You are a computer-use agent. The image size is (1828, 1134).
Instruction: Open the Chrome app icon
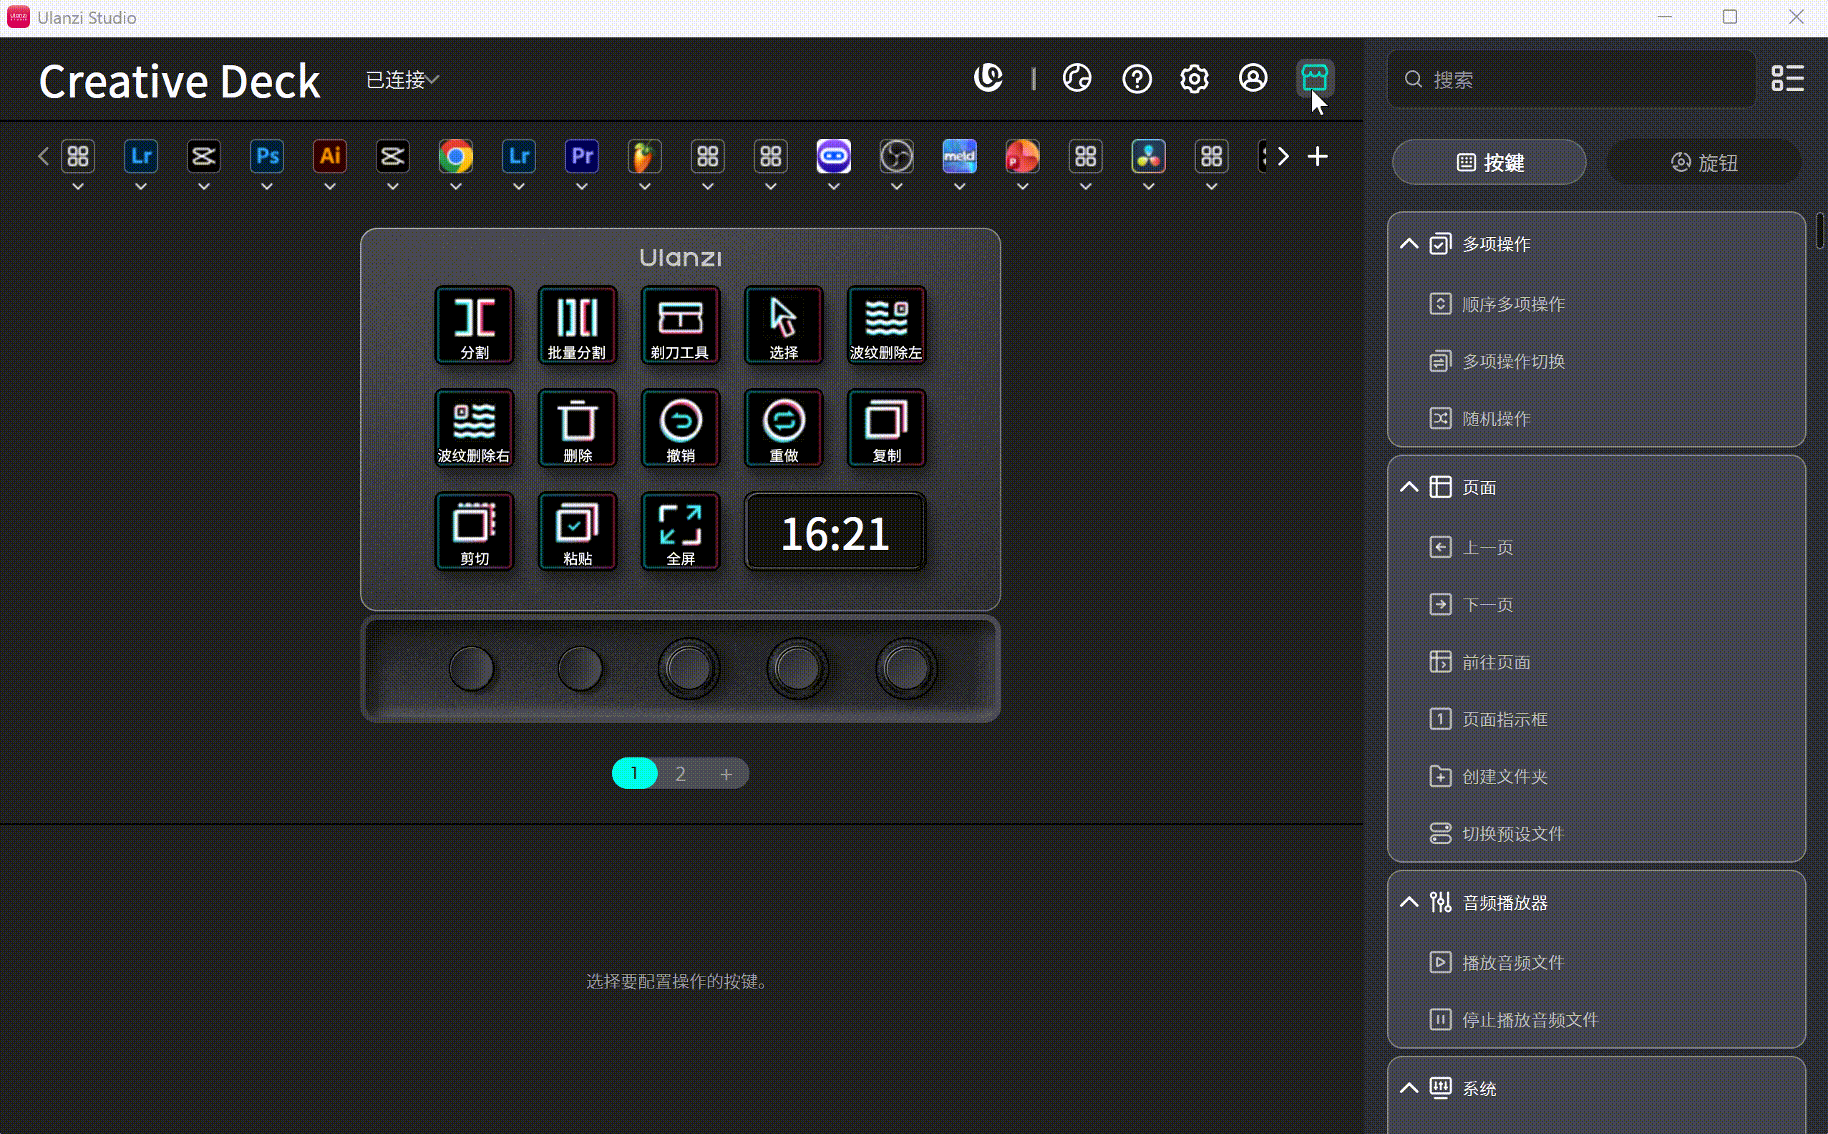click(455, 156)
